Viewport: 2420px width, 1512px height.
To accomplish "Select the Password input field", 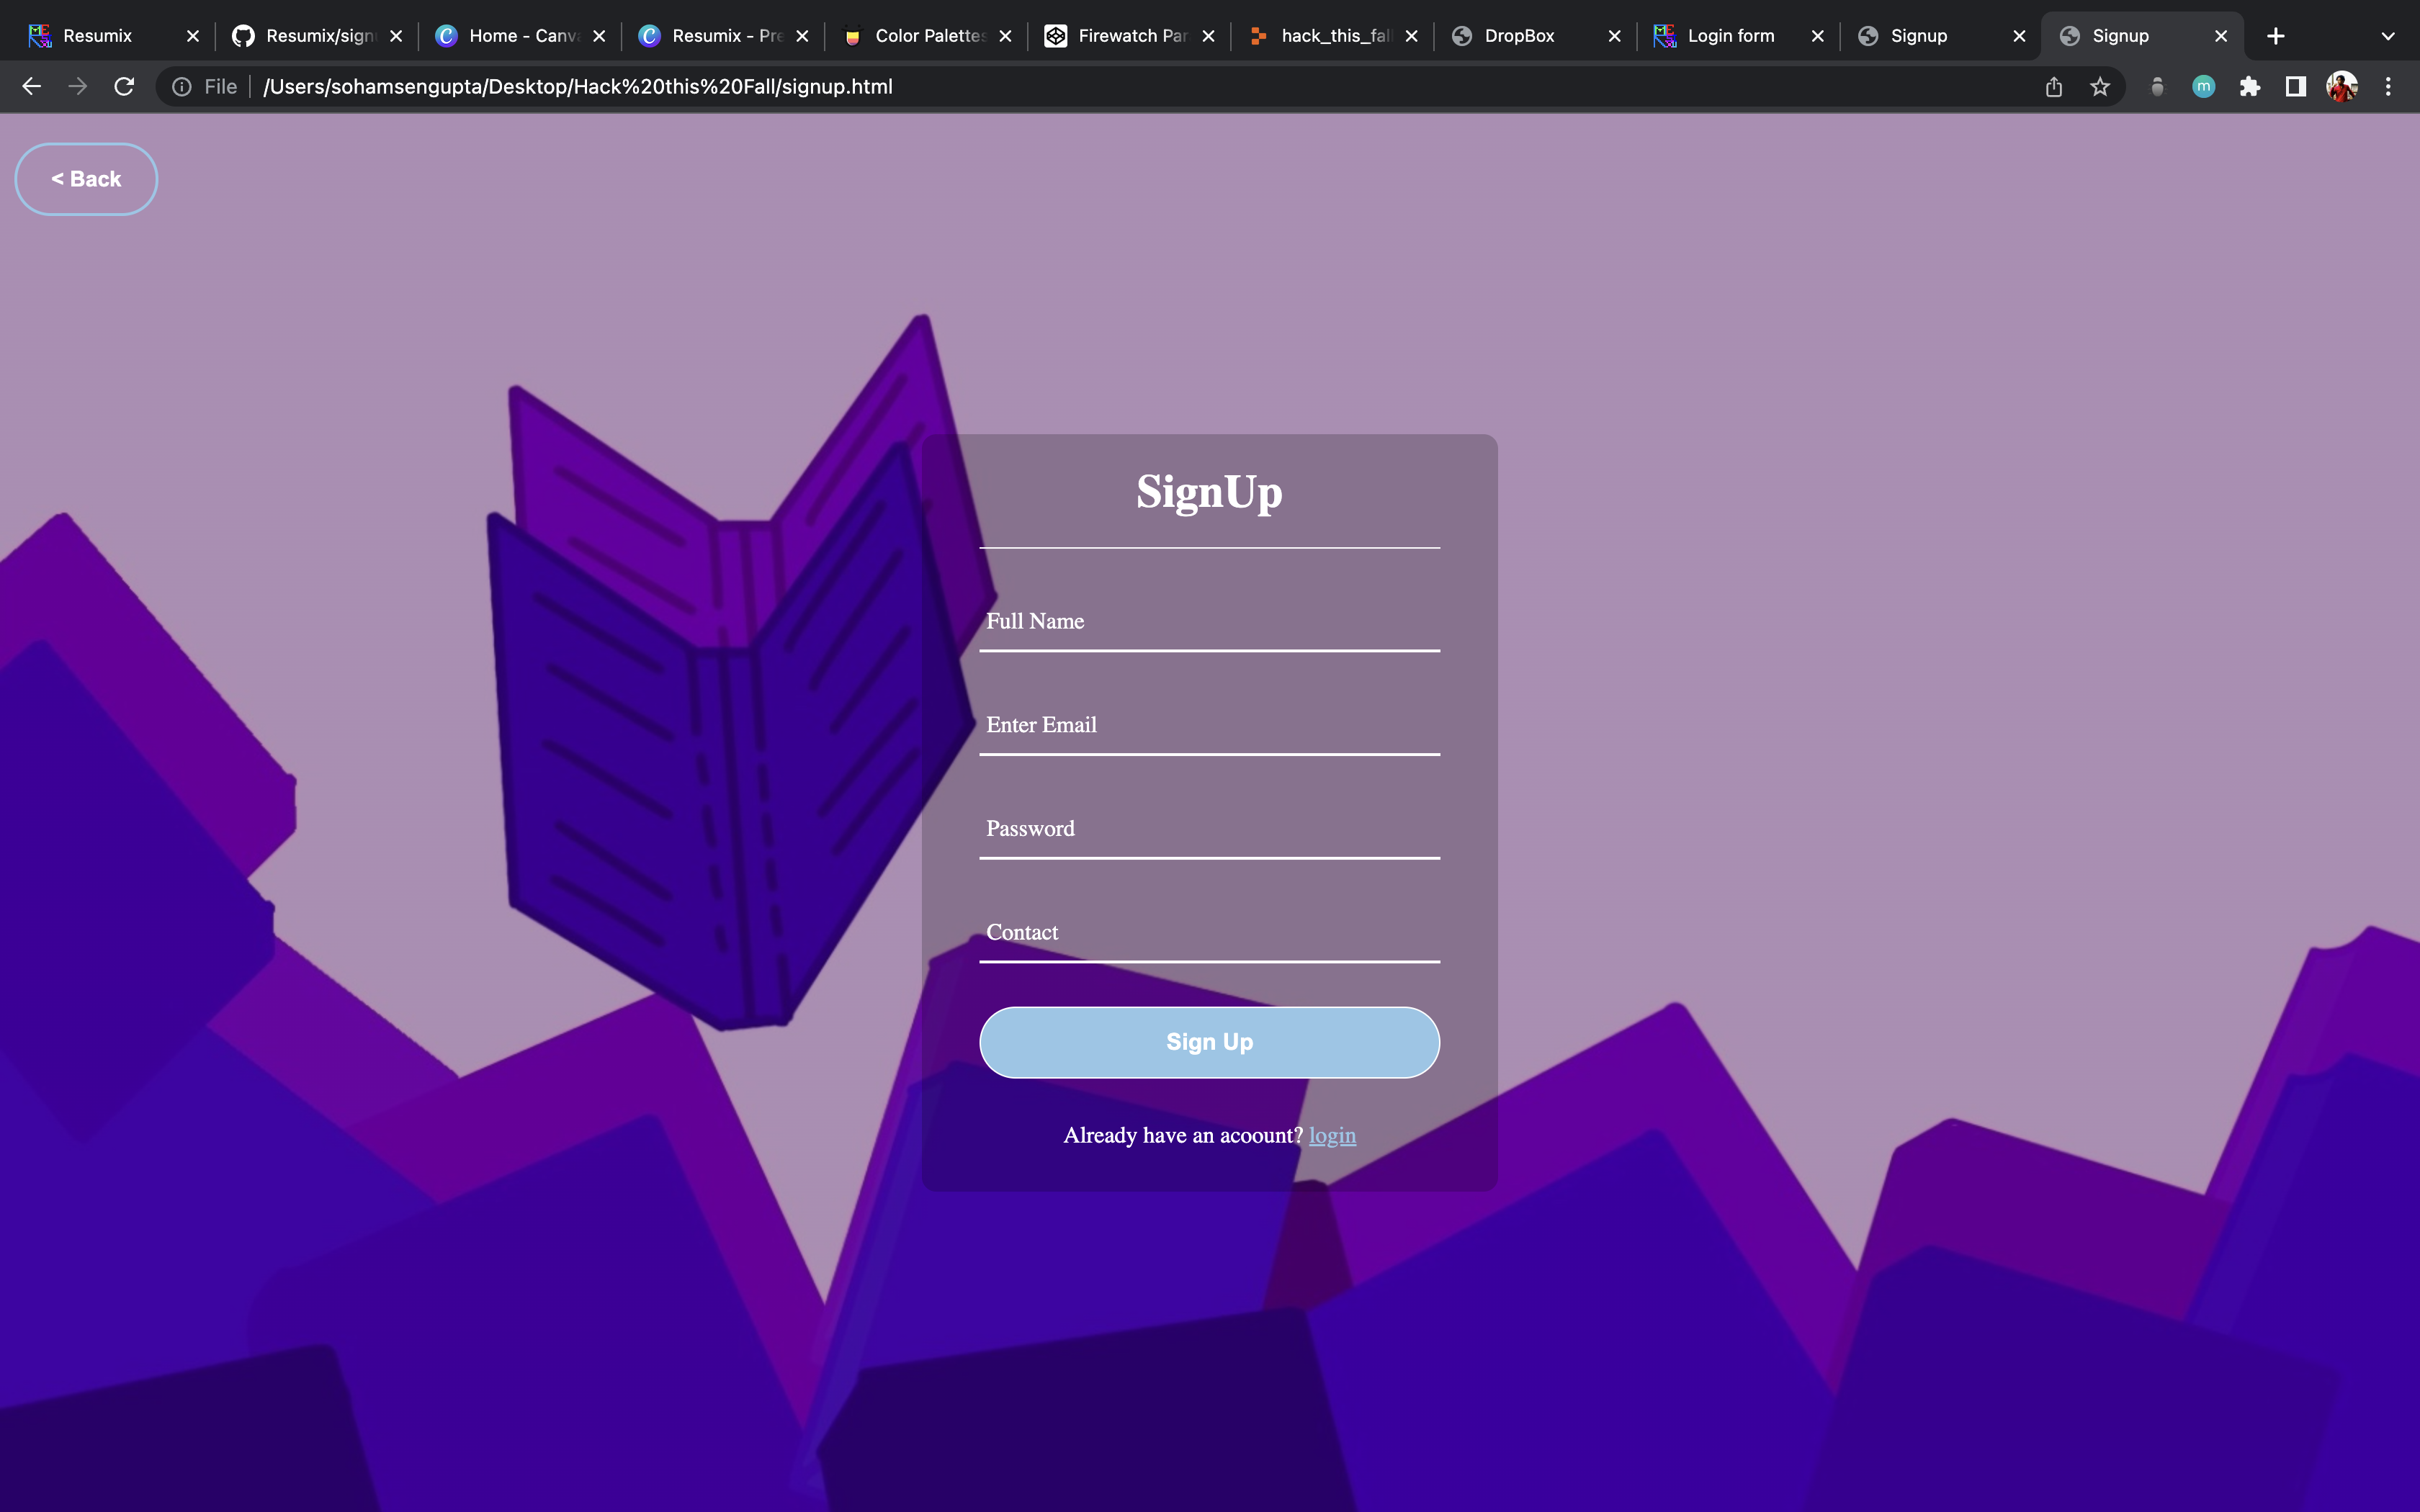I will click(x=1209, y=830).
